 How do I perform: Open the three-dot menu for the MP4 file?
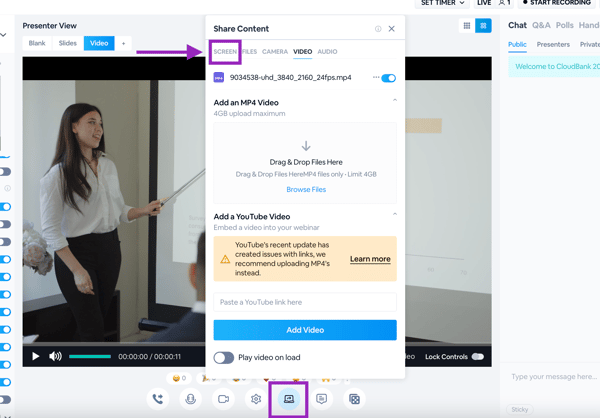point(376,77)
